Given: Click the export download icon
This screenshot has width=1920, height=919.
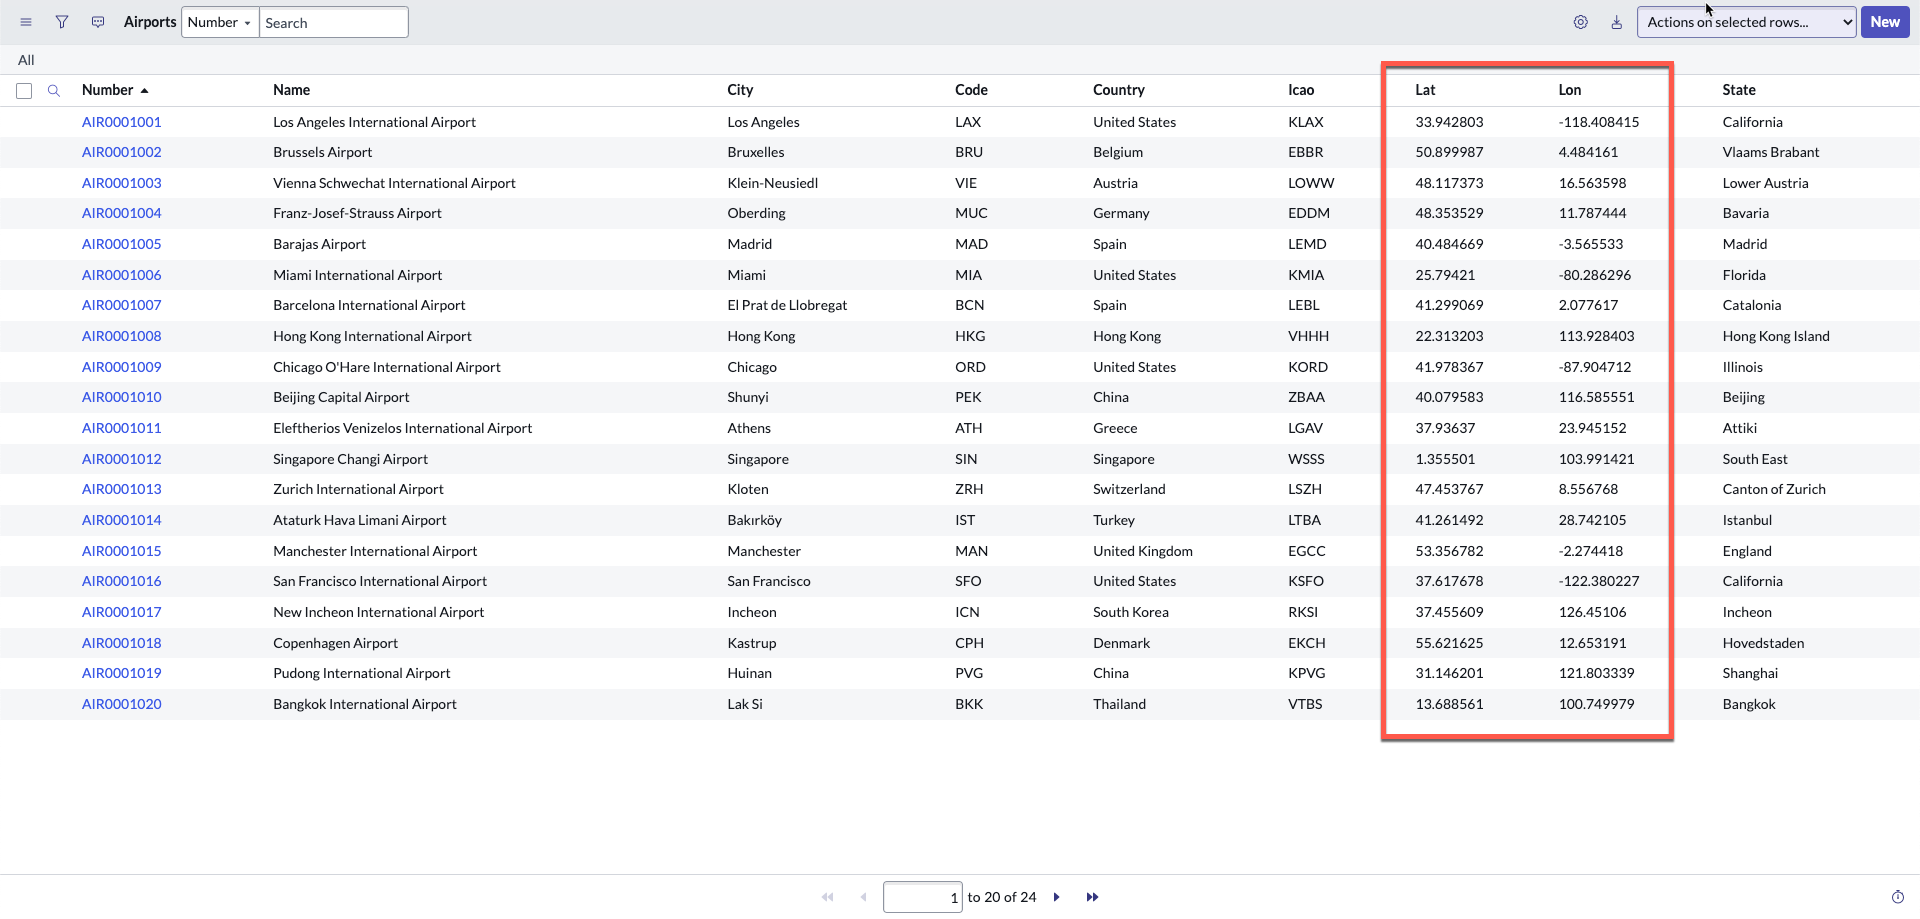Looking at the screenshot, I should (1617, 22).
